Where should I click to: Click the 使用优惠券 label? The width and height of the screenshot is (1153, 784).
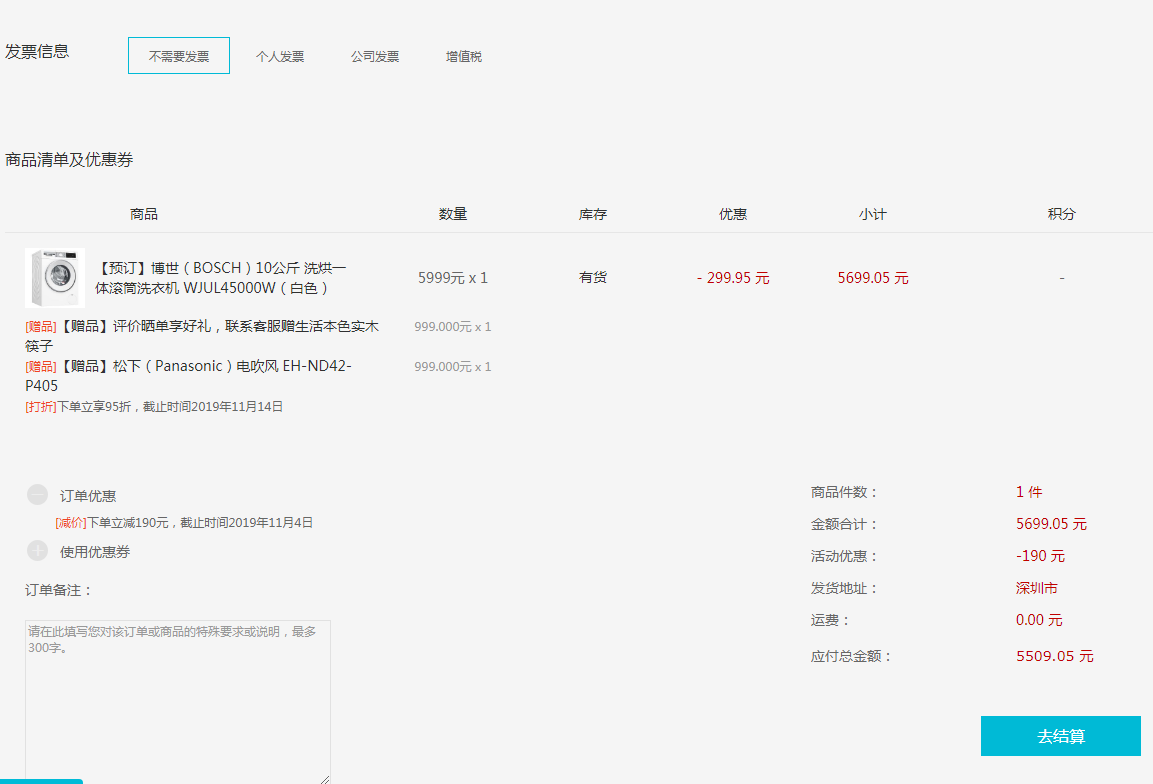tap(95, 552)
